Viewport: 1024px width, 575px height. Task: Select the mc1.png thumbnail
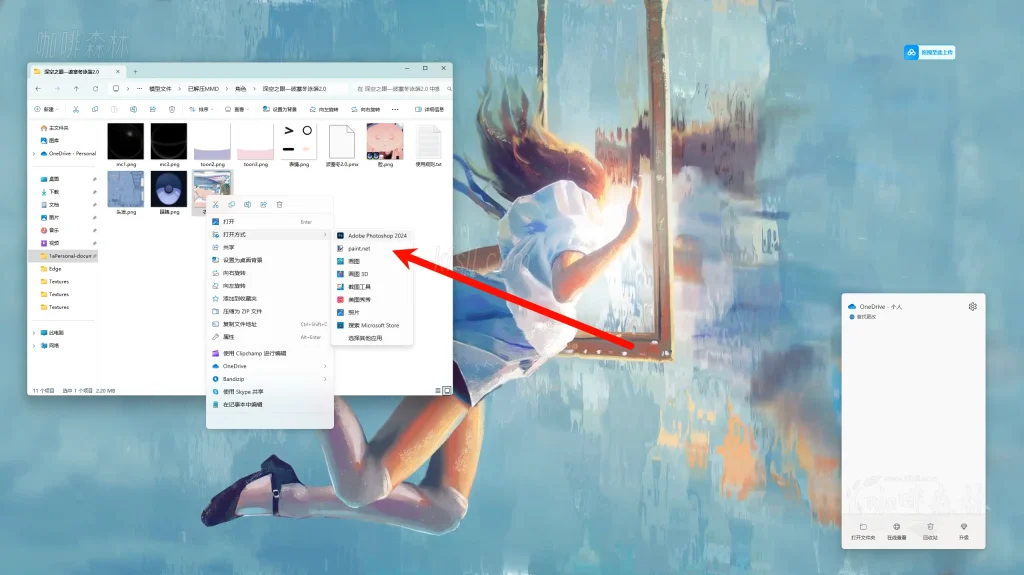(x=125, y=144)
